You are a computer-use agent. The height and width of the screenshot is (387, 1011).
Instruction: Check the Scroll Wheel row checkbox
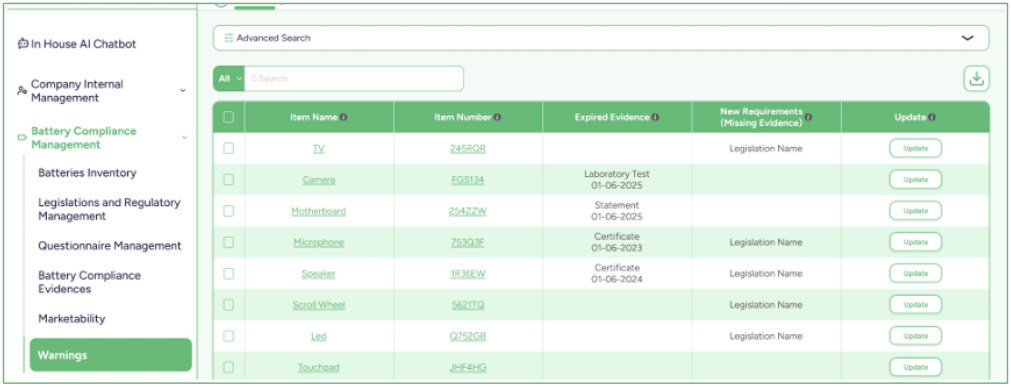pyautogui.click(x=228, y=305)
